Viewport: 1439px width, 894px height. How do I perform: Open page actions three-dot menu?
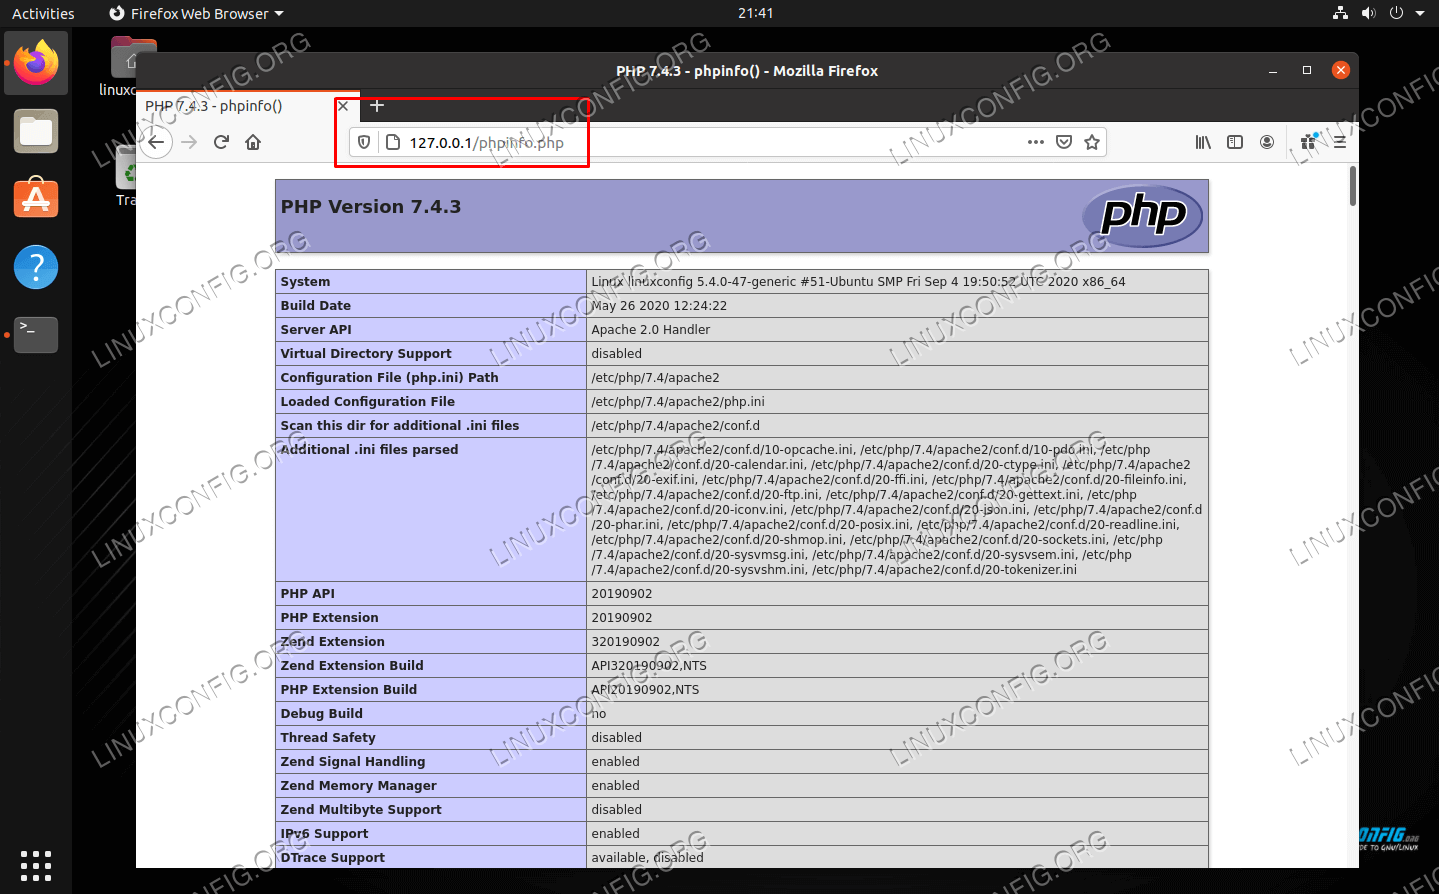tap(1036, 142)
